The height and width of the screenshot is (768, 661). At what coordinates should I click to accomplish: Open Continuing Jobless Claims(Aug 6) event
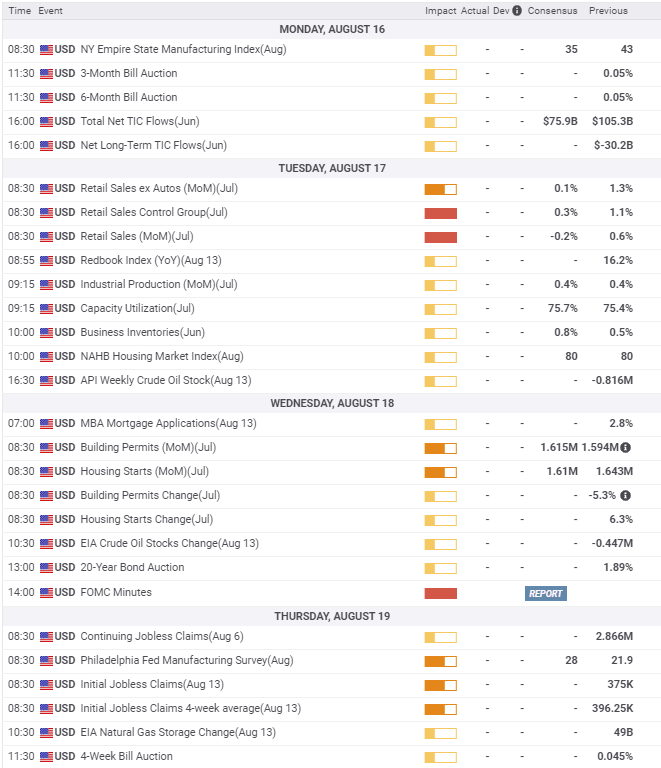click(162, 637)
